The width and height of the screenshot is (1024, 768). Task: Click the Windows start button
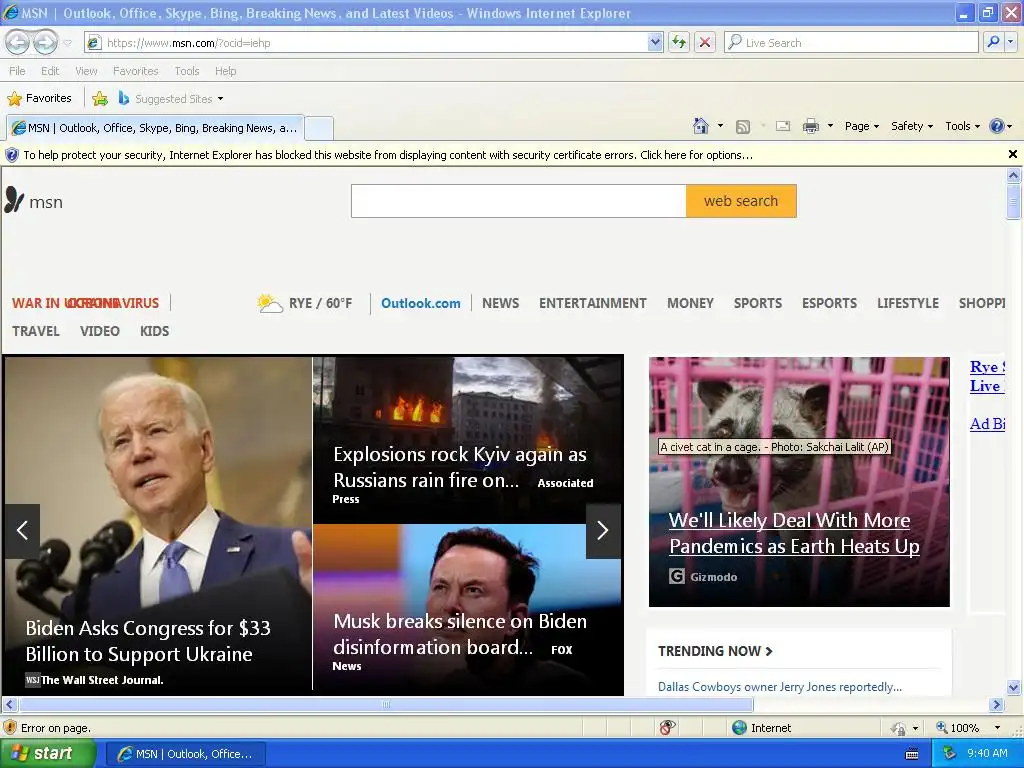click(x=49, y=753)
